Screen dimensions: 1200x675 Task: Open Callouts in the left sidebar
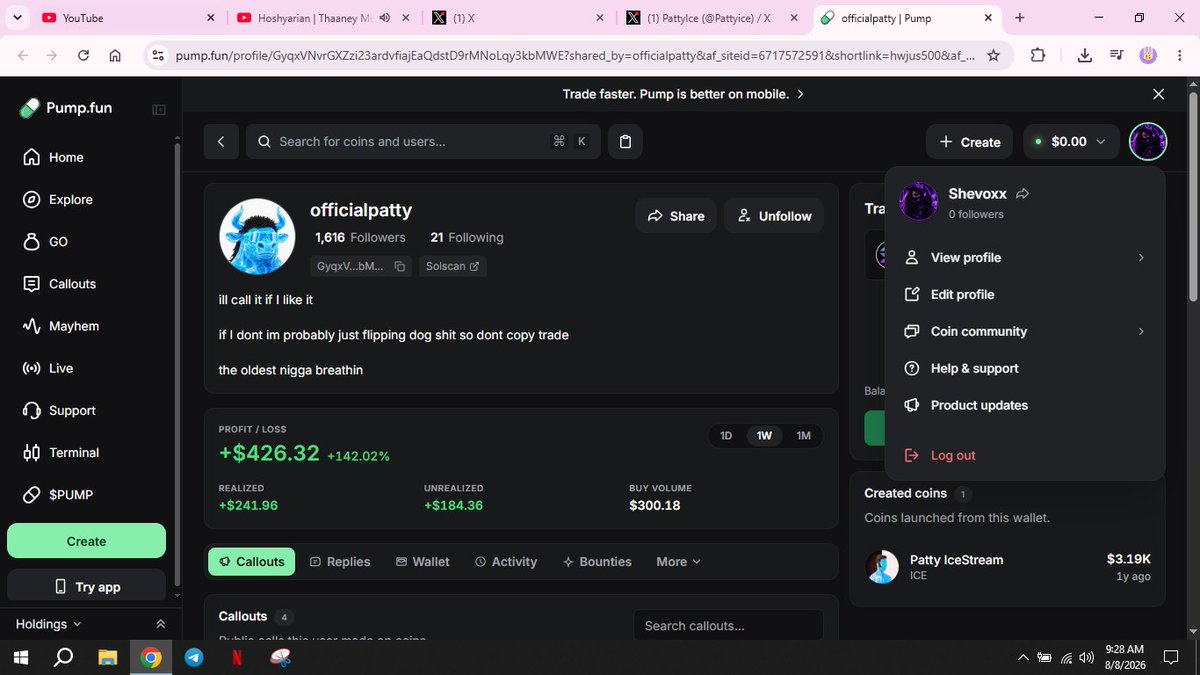59,284
